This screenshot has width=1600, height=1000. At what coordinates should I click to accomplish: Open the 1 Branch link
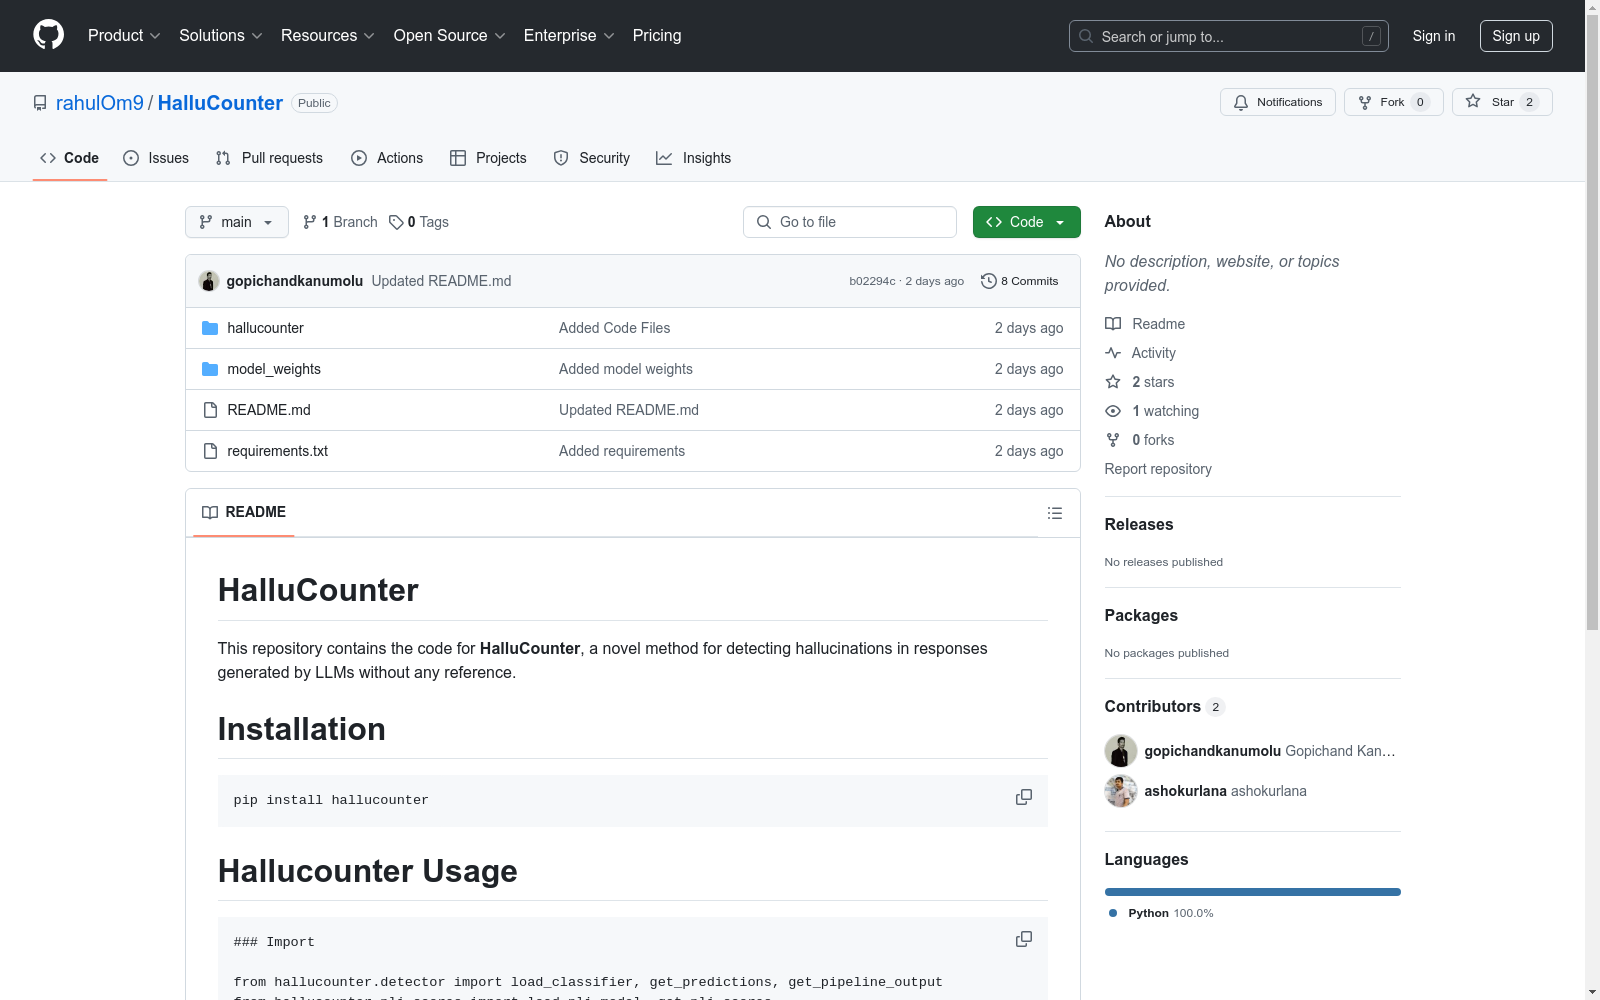pyautogui.click(x=340, y=222)
